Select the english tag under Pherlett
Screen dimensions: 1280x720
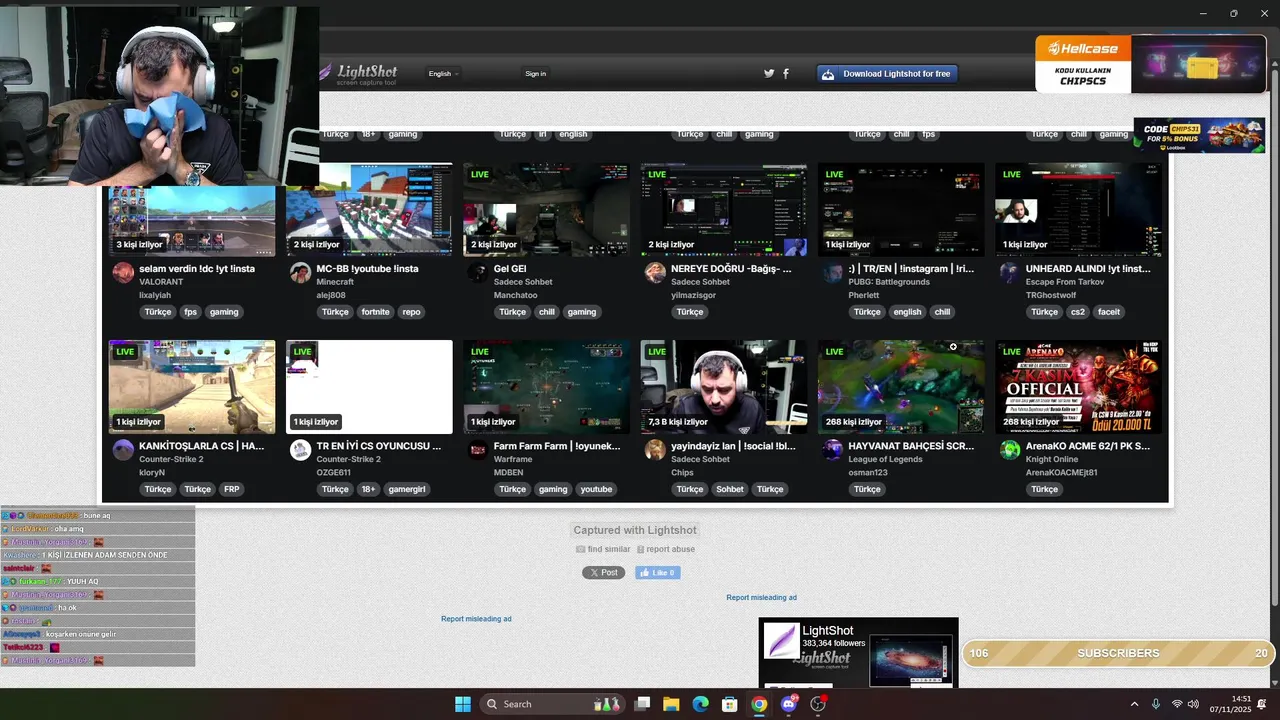(x=907, y=312)
